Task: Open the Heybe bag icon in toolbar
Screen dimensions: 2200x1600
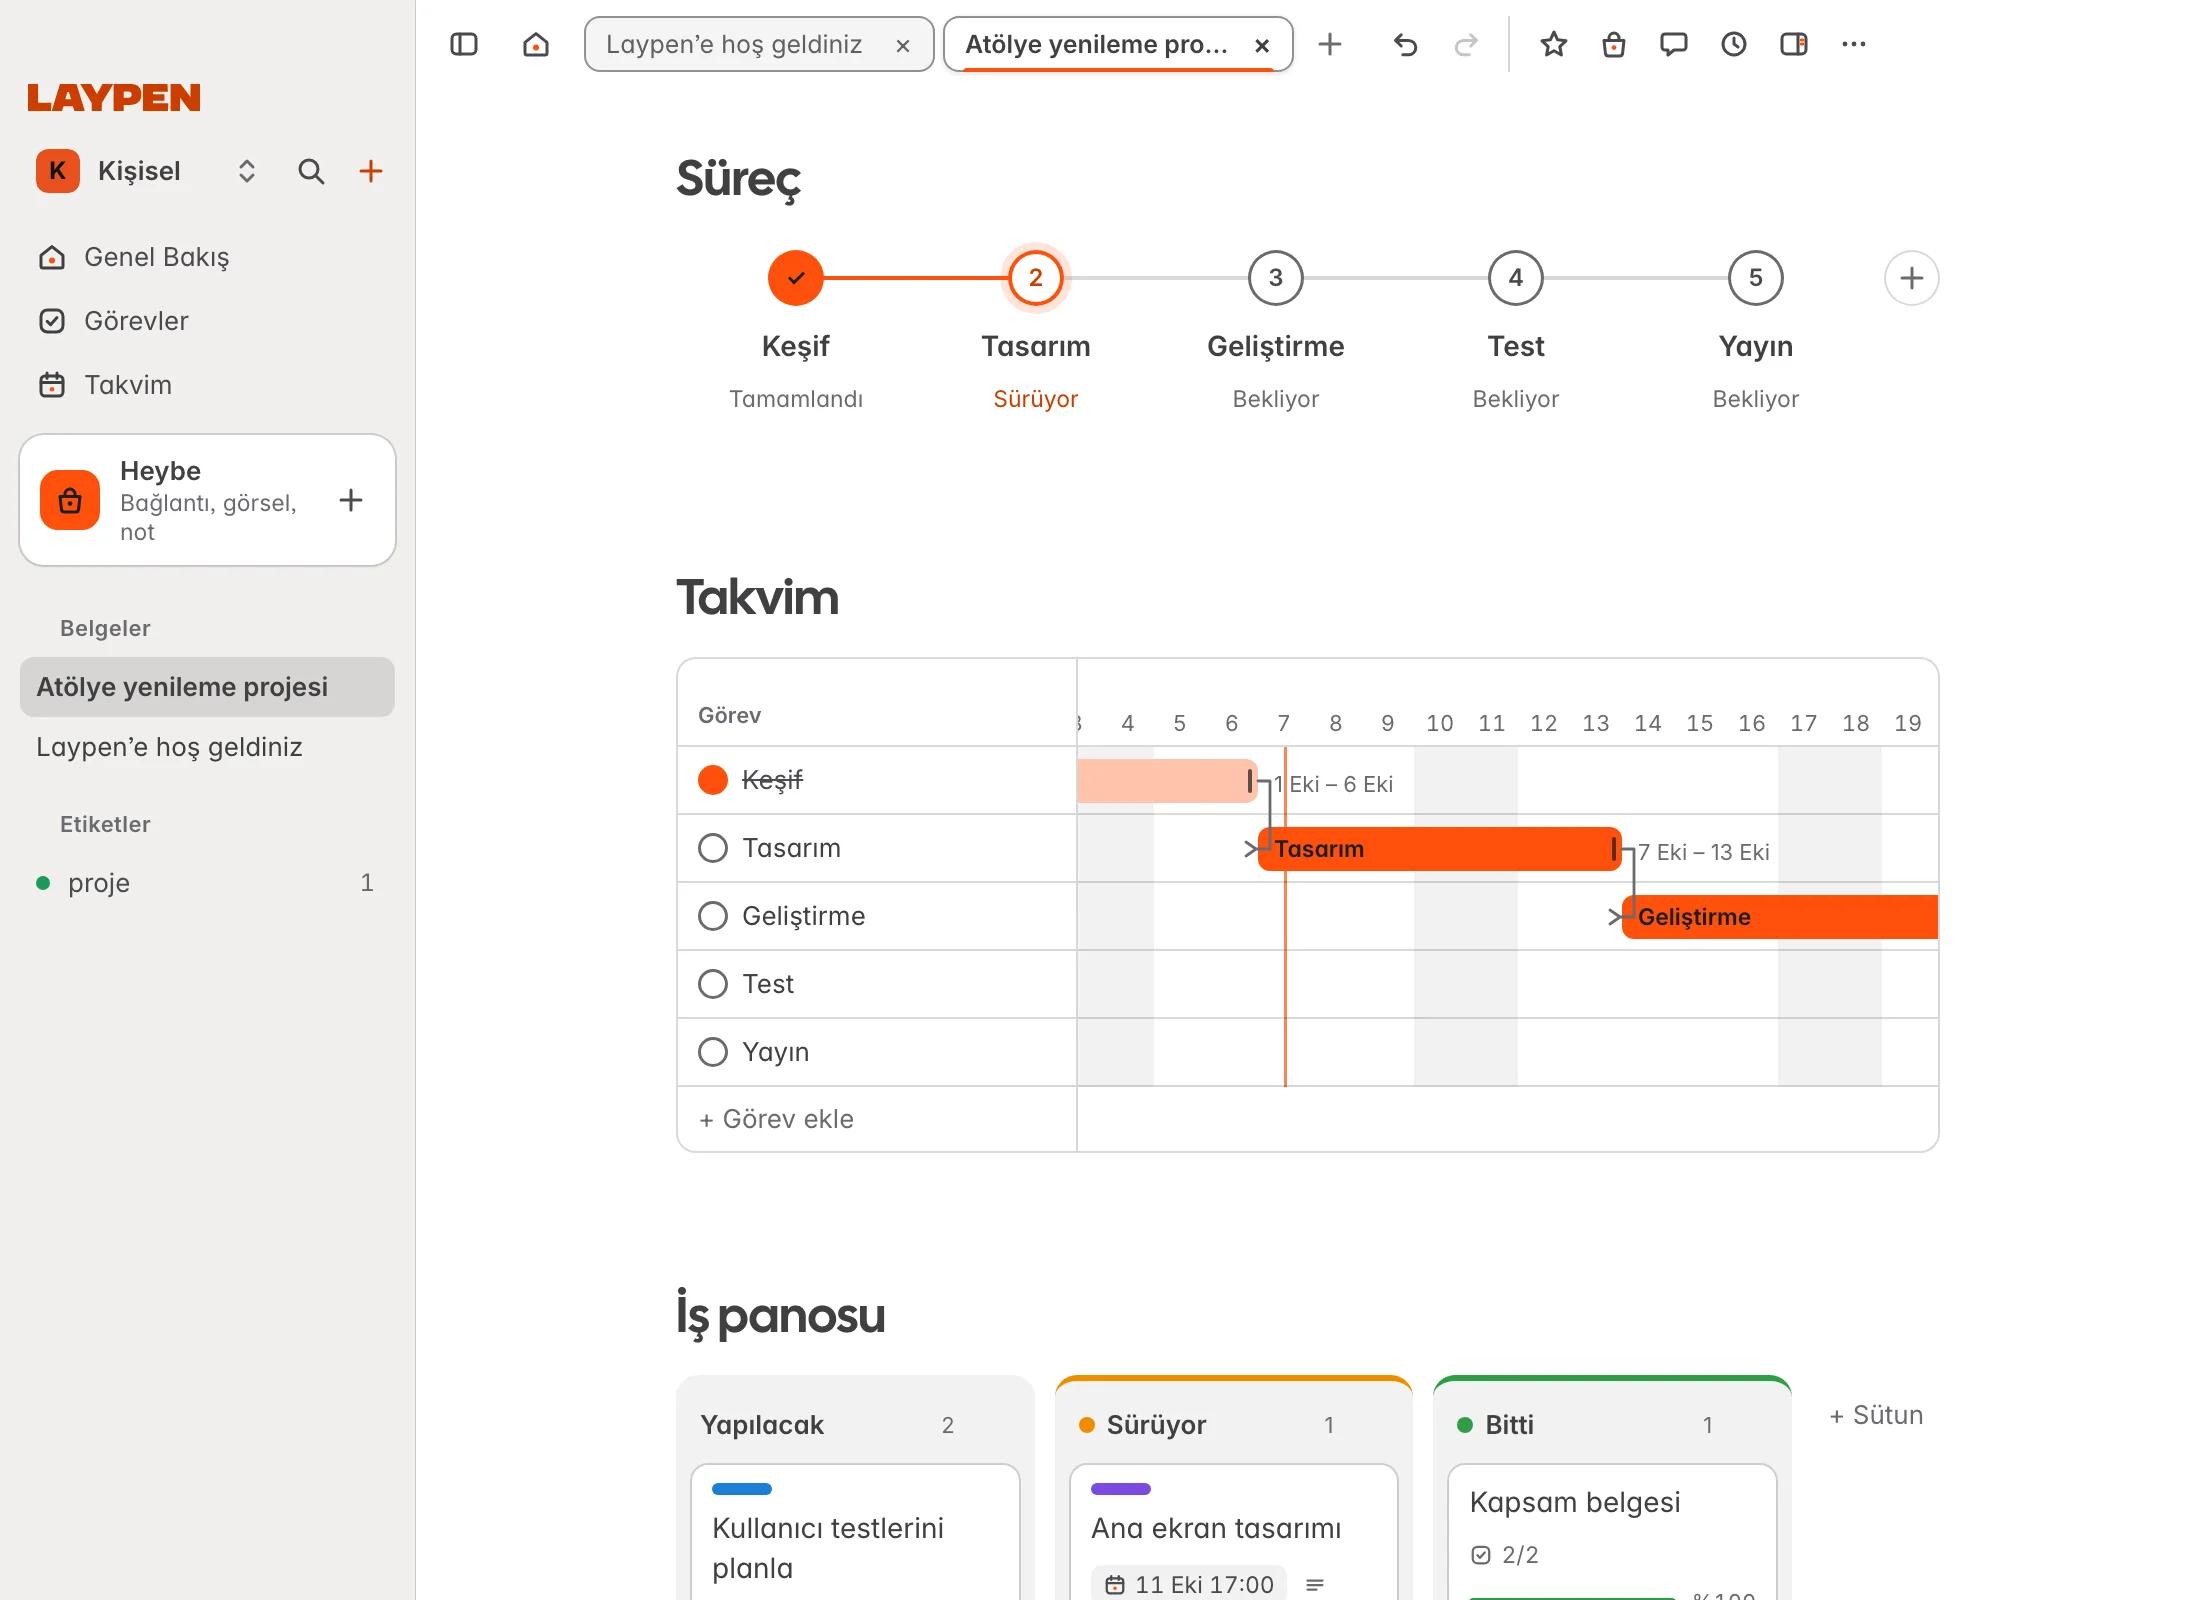Action: pos(1613,44)
